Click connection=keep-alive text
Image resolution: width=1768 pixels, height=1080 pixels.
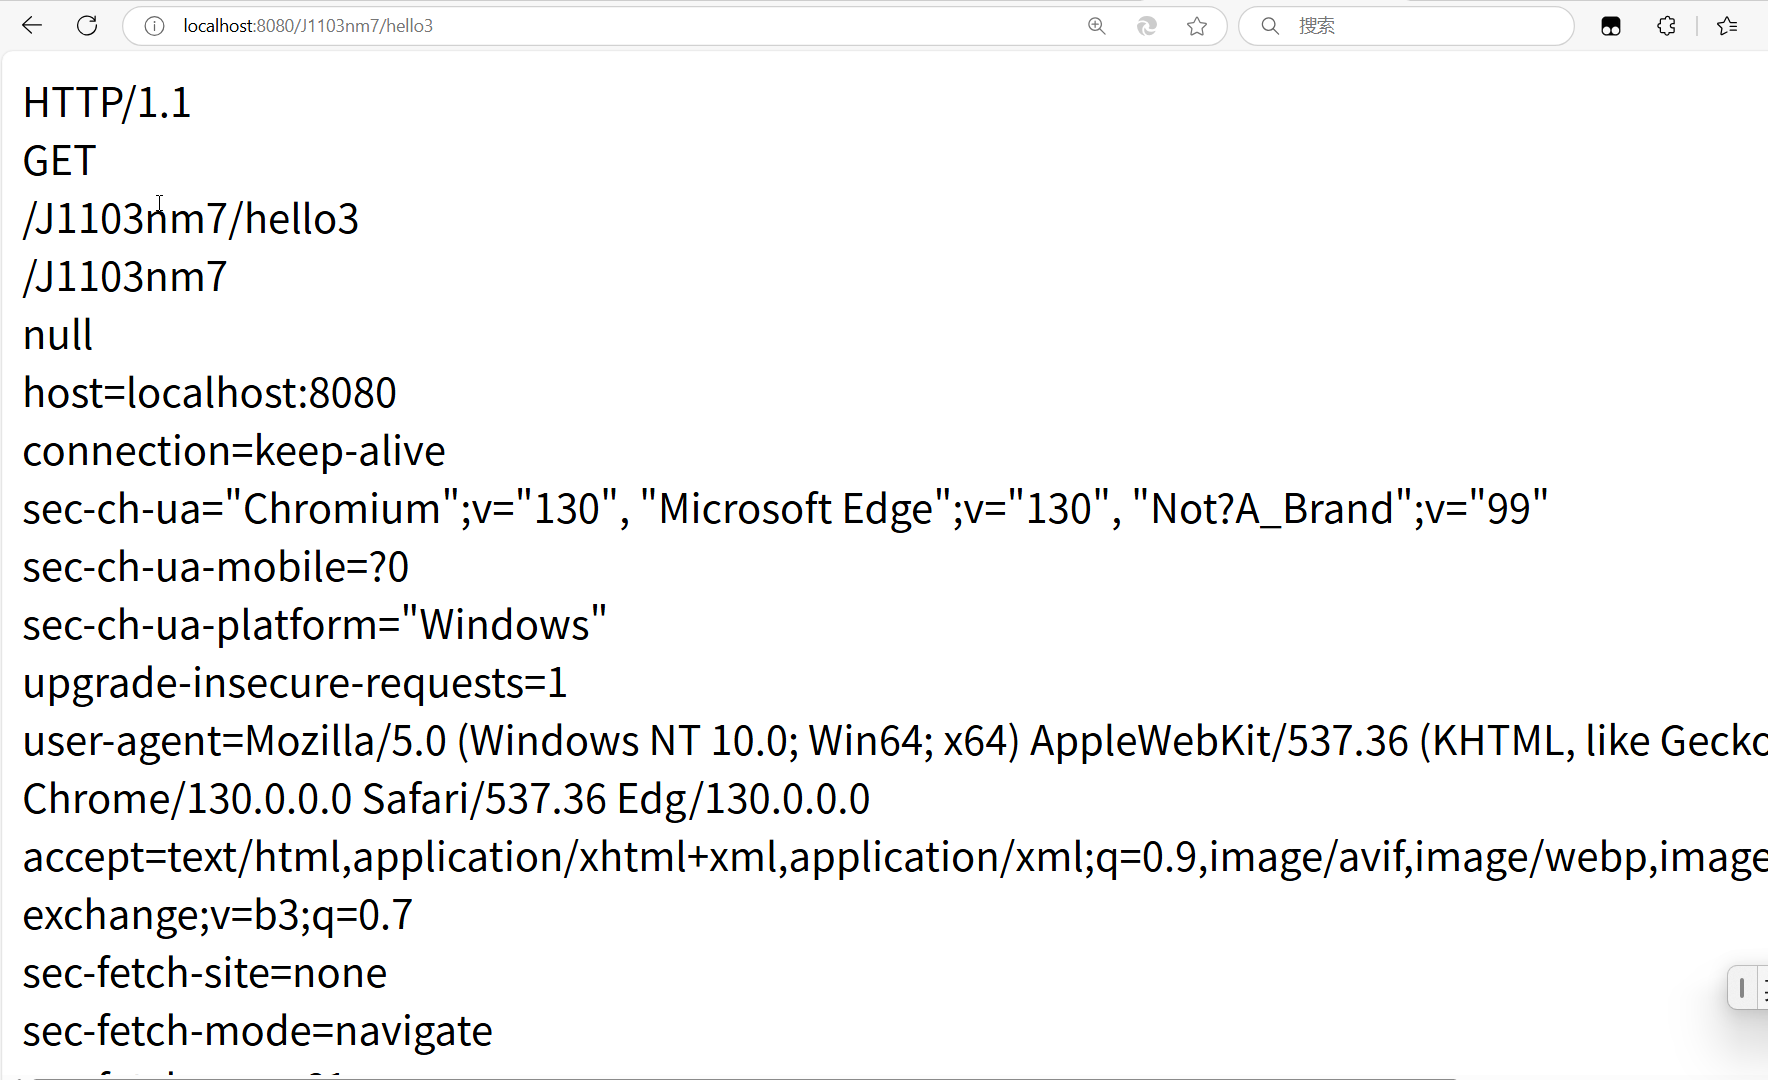pyautogui.click(x=234, y=451)
